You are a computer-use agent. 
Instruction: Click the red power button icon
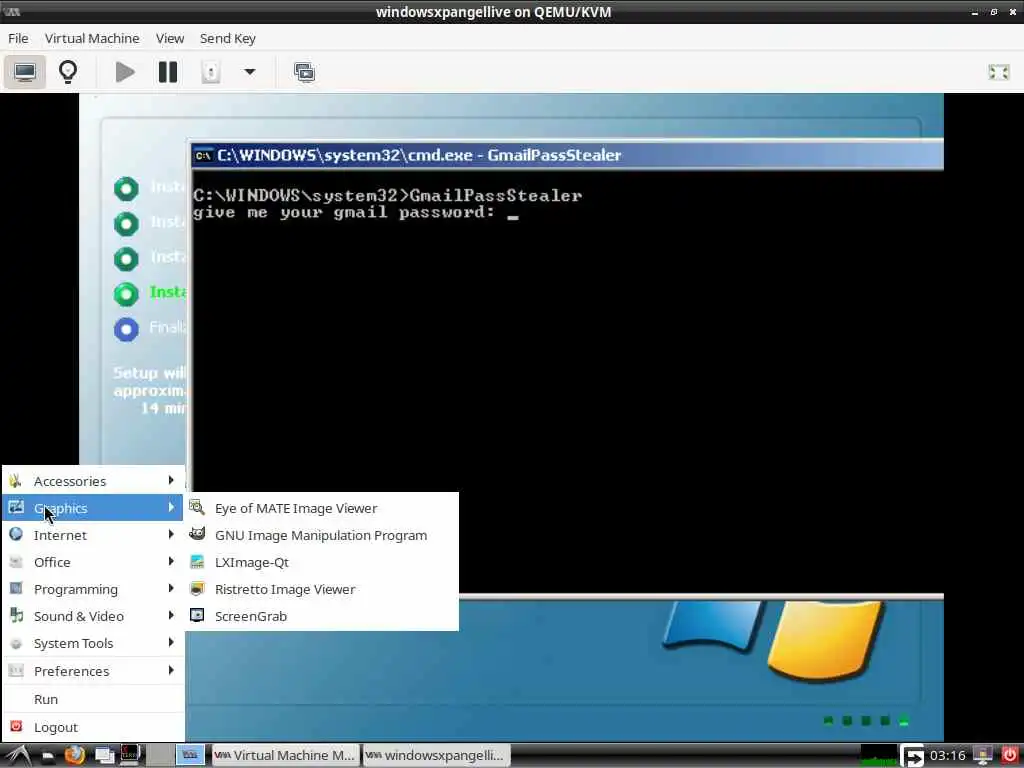(x=1009, y=756)
